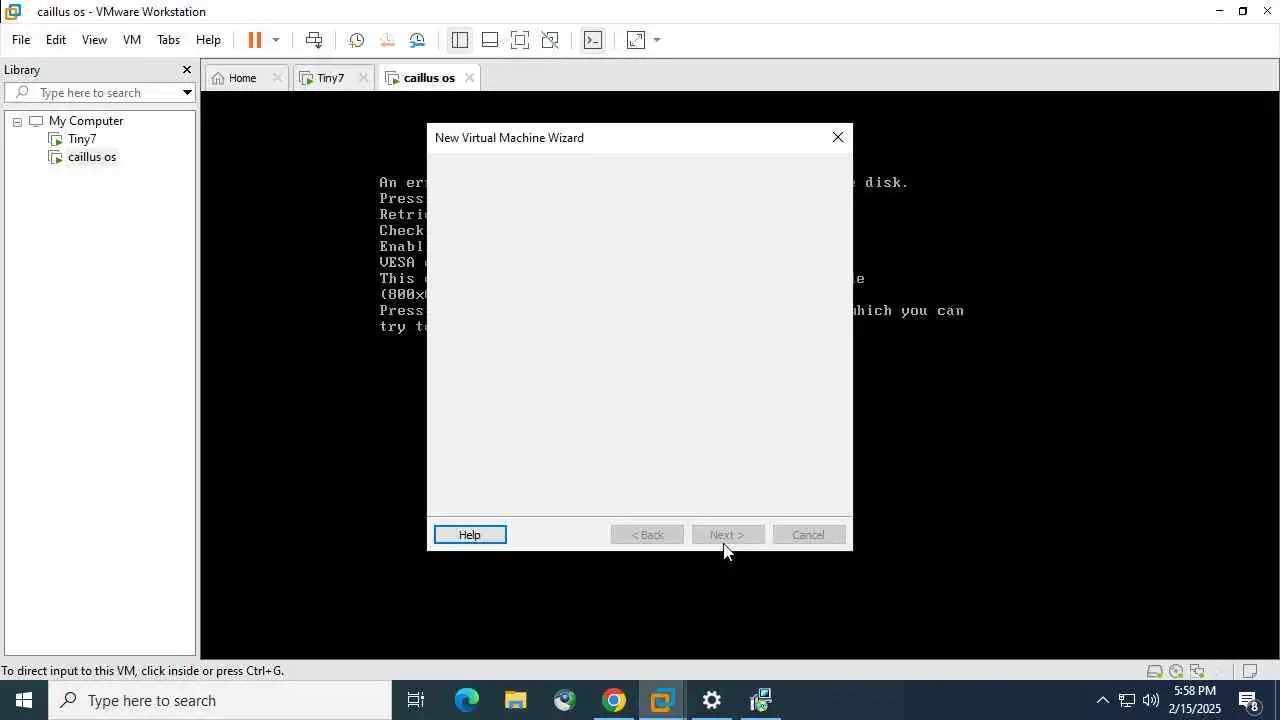
Task: Close the caillus os tab
Action: tap(469, 78)
